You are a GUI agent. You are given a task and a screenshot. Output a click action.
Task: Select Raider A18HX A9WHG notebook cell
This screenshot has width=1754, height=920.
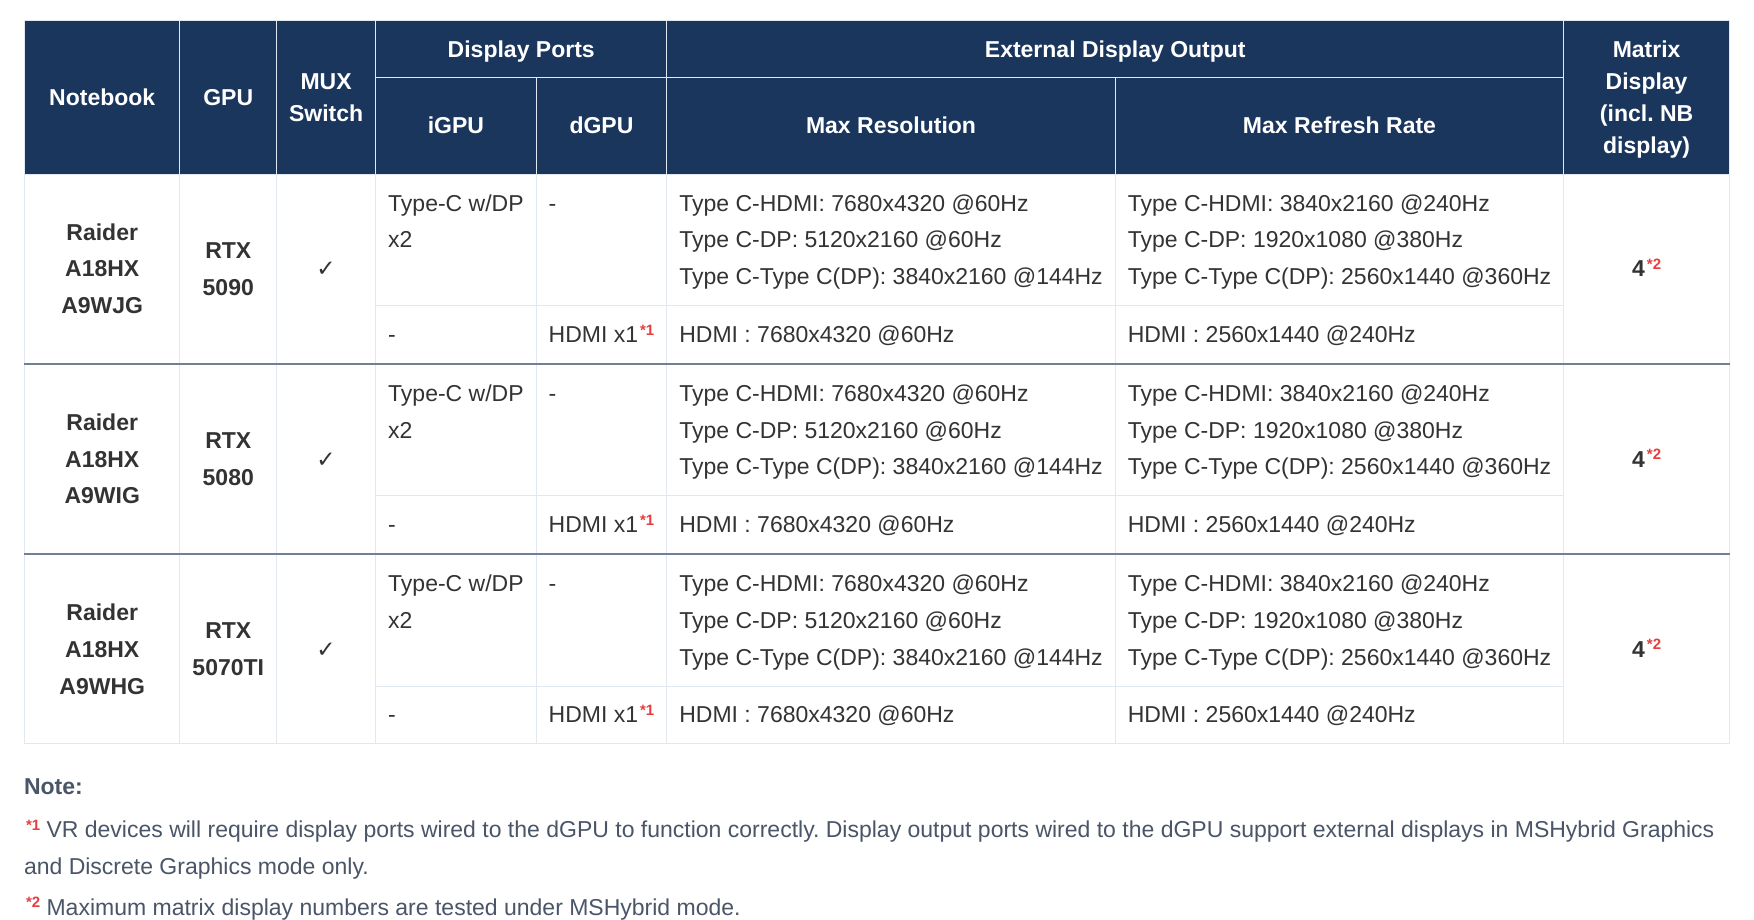click(x=102, y=649)
